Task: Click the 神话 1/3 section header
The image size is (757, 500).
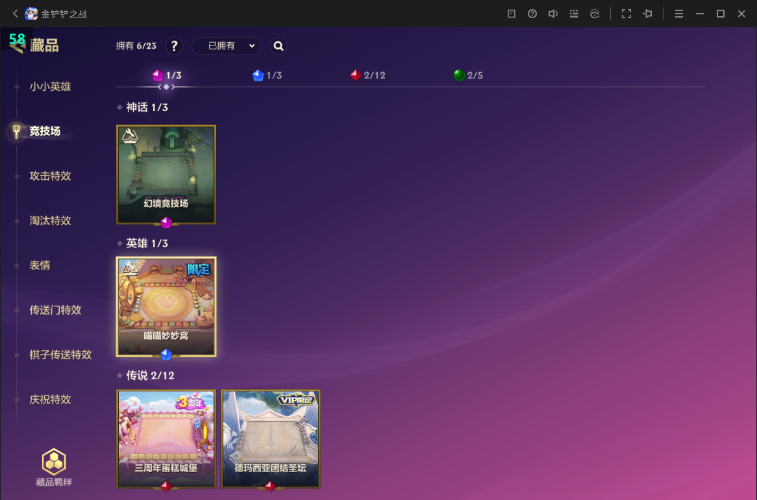Action: [147, 107]
